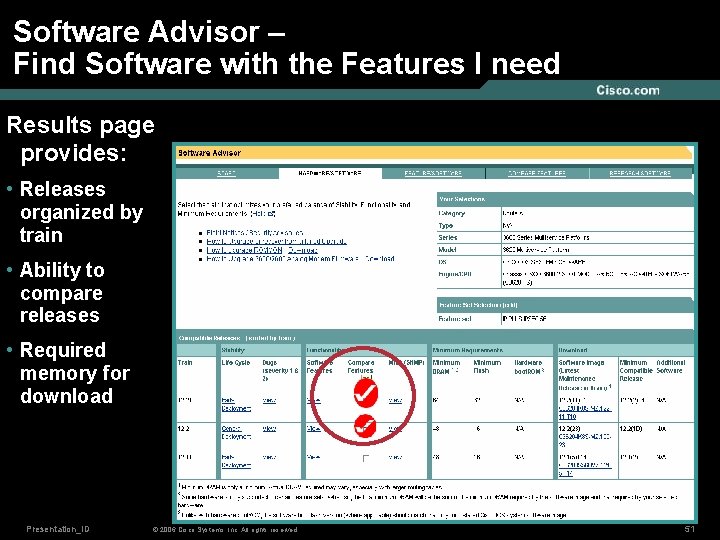The width and height of the screenshot is (720, 540).
Task: Open the Research Software tab
Action: (640, 173)
